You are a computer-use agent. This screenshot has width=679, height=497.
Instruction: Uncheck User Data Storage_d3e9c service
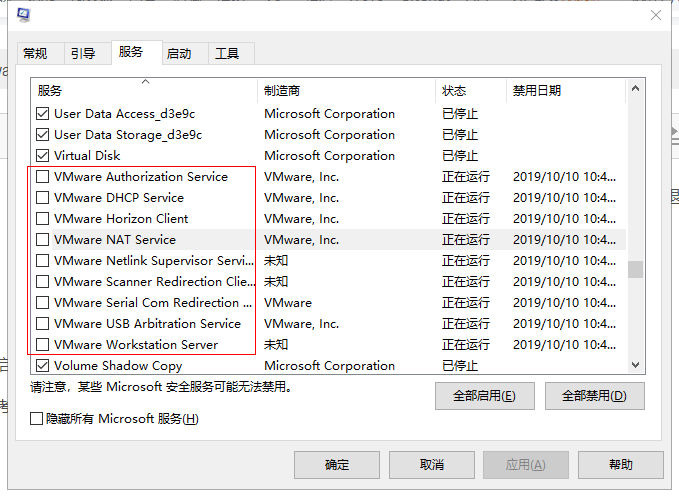42,135
